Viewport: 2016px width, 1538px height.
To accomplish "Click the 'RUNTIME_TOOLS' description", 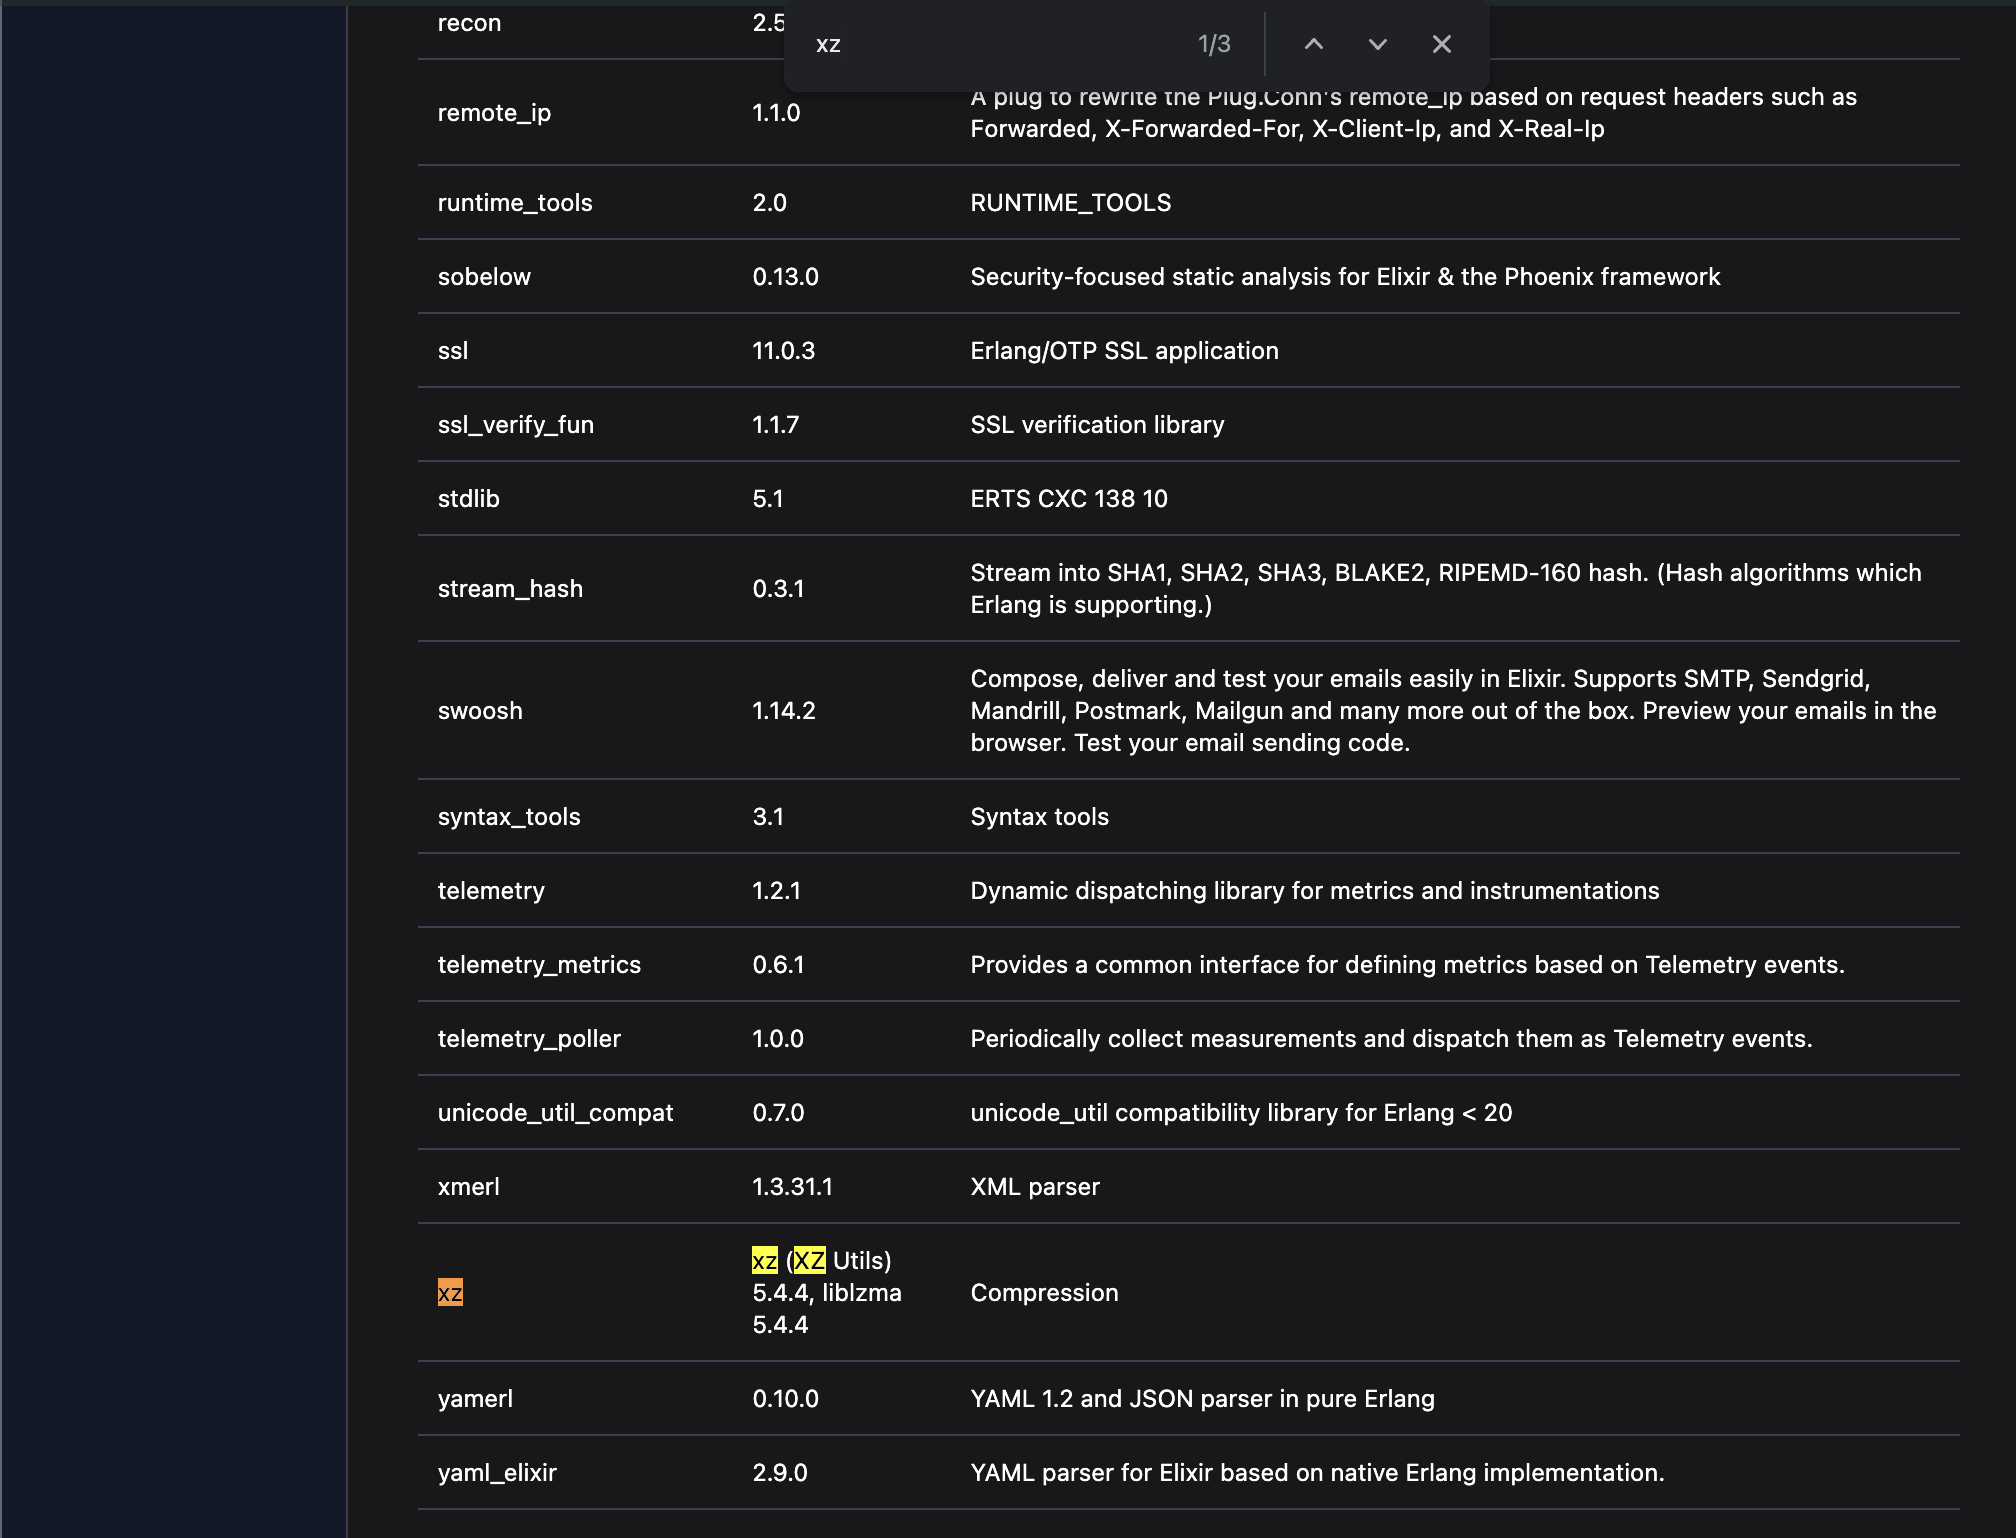I will tap(1070, 203).
